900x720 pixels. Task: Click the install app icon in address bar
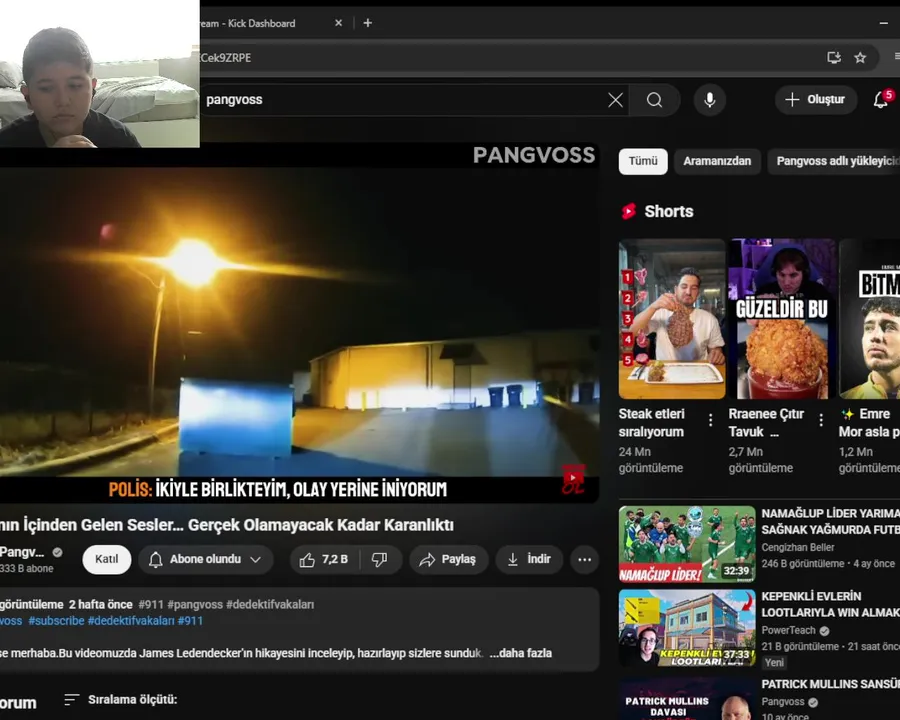(834, 57)
